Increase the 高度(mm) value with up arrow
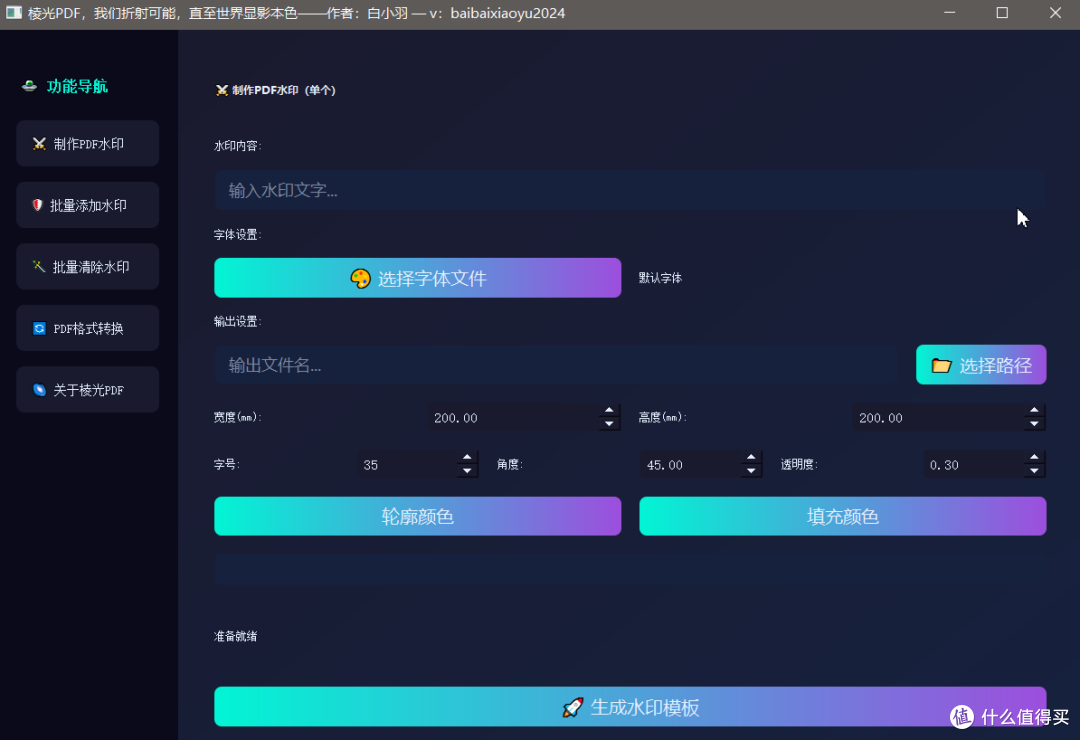The height and width of the screenshot is (740, 1080). coord(1034,411)
